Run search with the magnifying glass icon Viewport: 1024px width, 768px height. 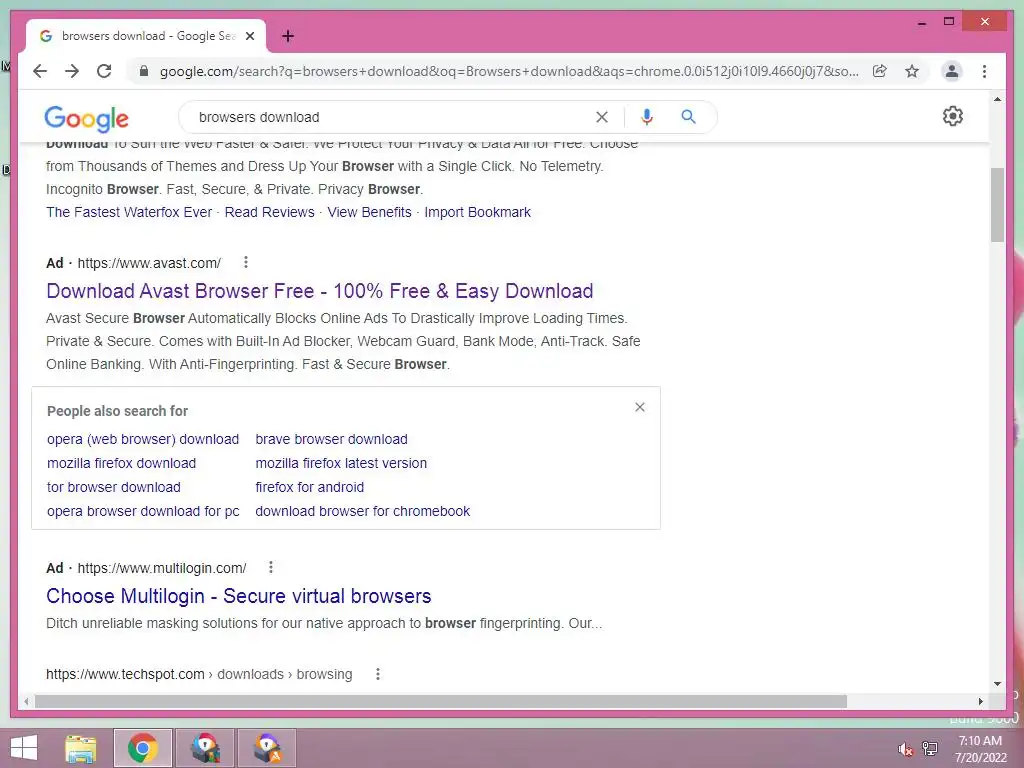click(688, 117)
